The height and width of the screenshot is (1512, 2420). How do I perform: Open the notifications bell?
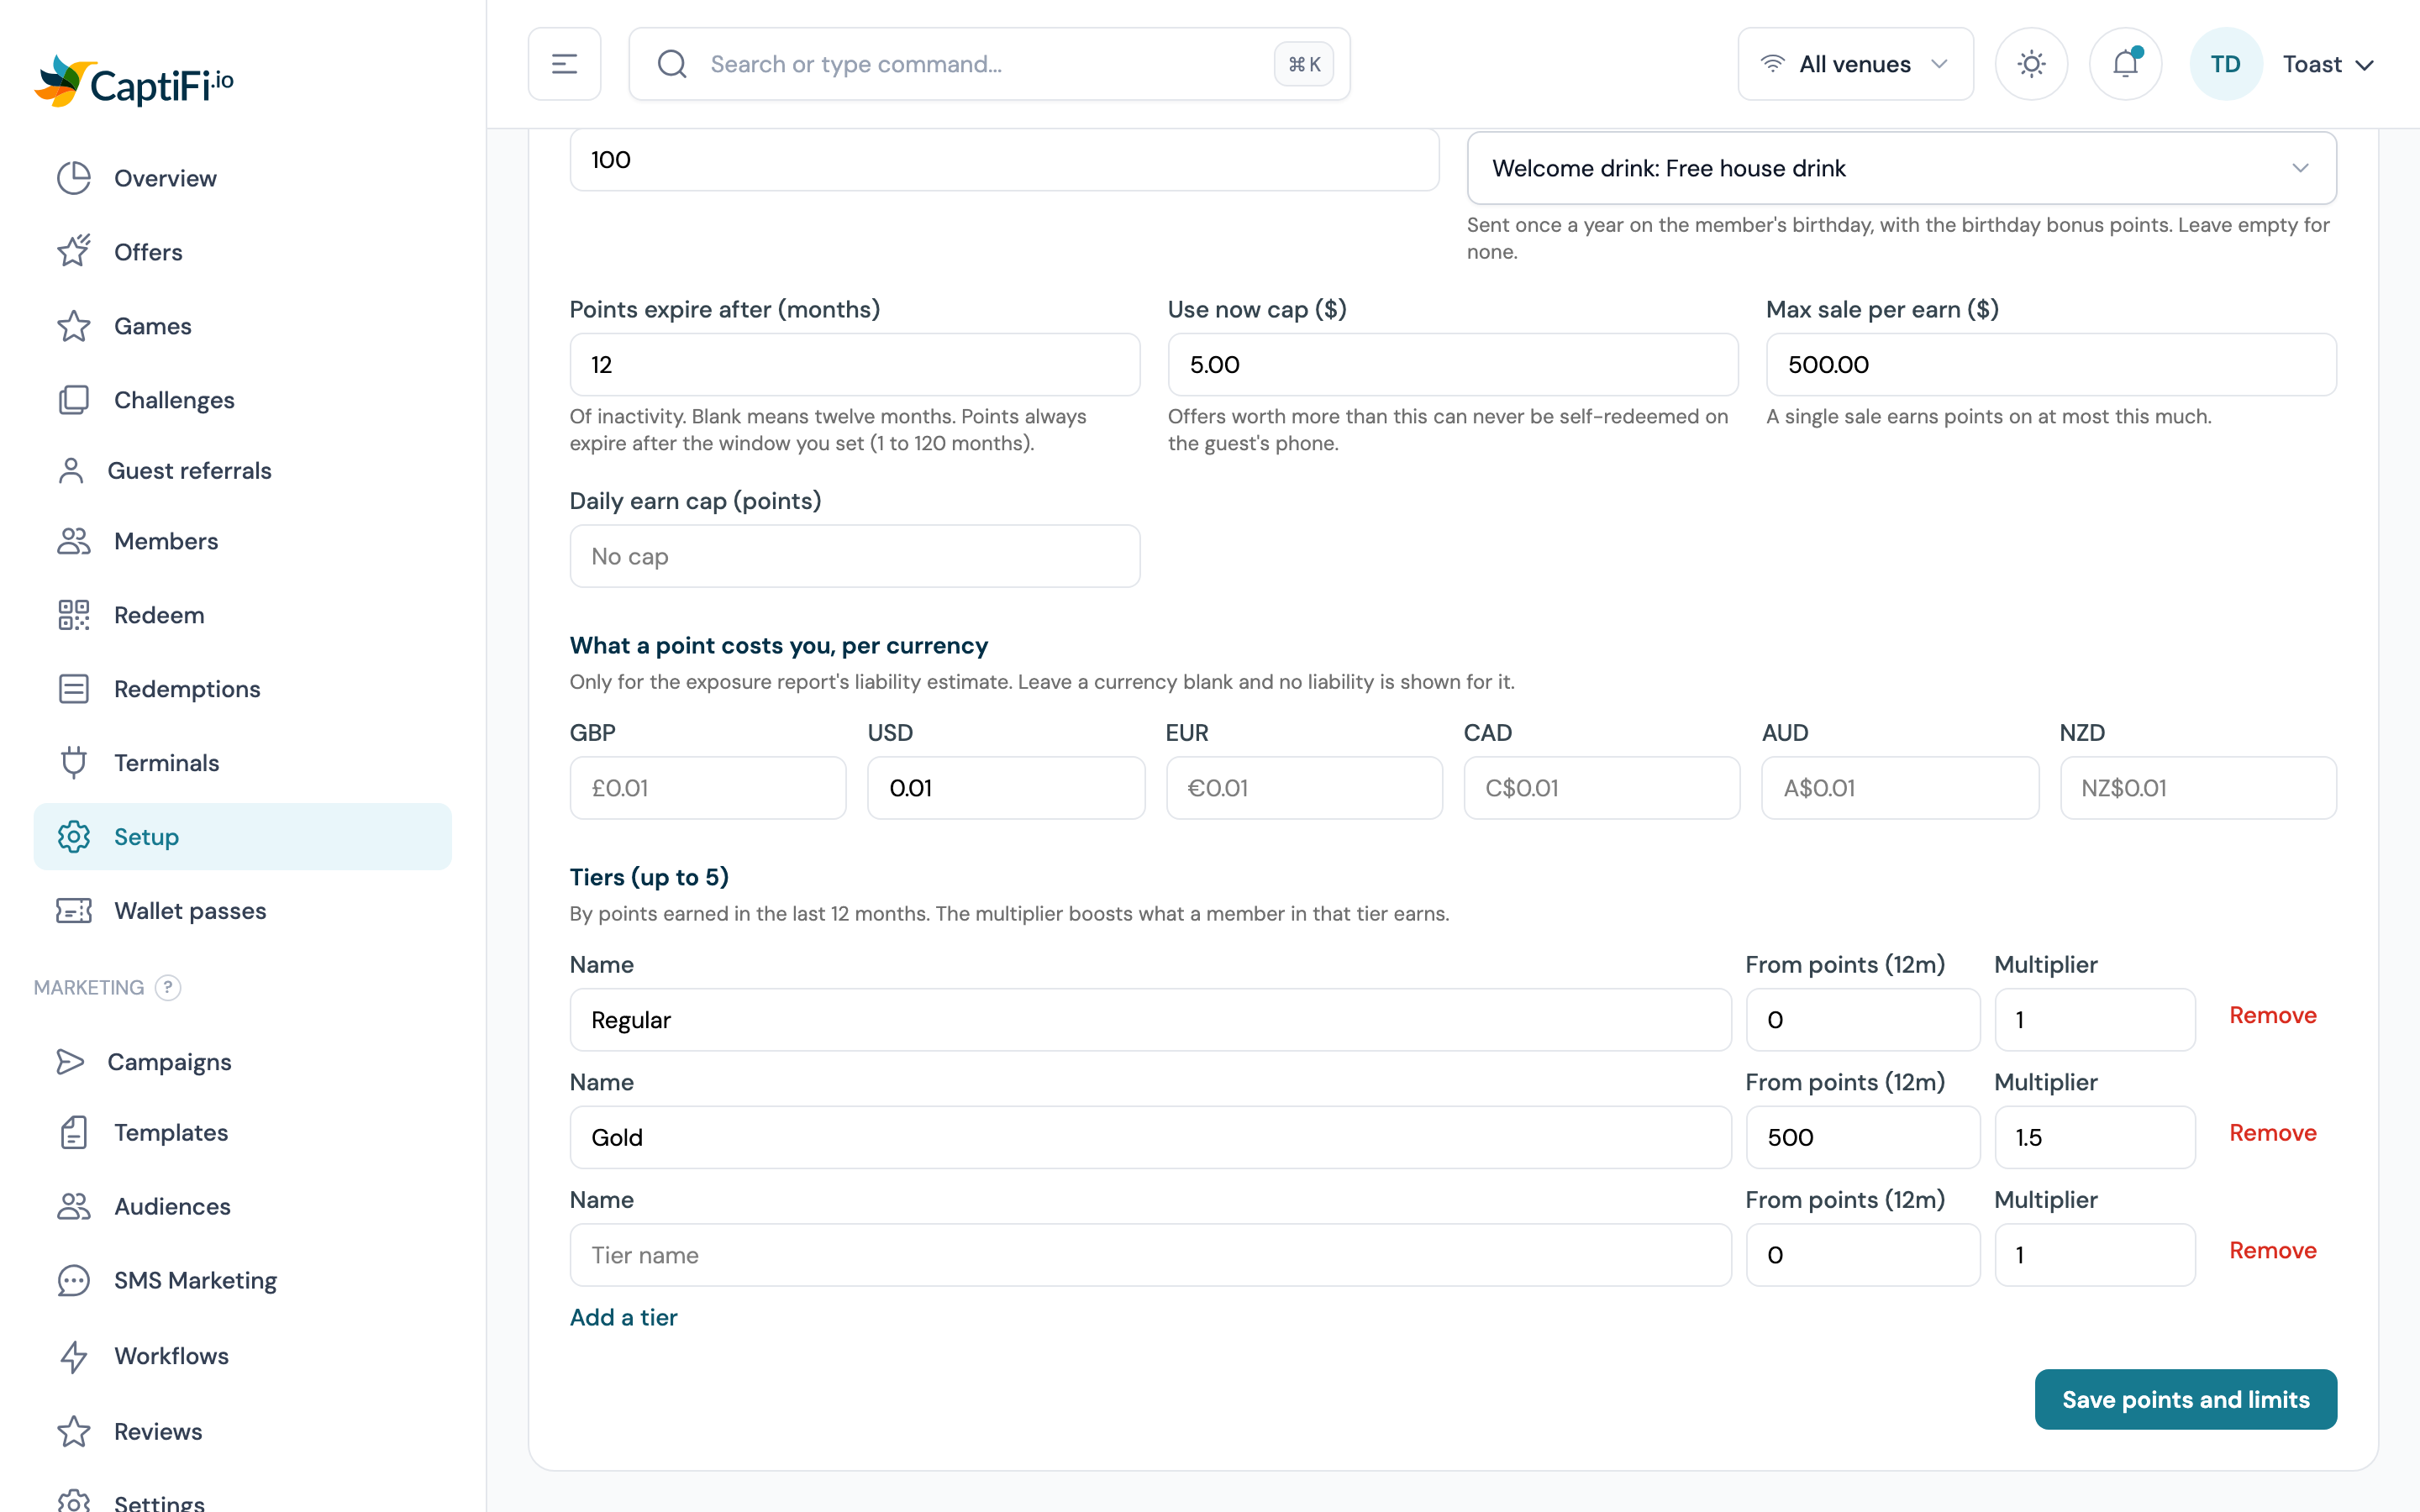click(x=2125, y=64)
